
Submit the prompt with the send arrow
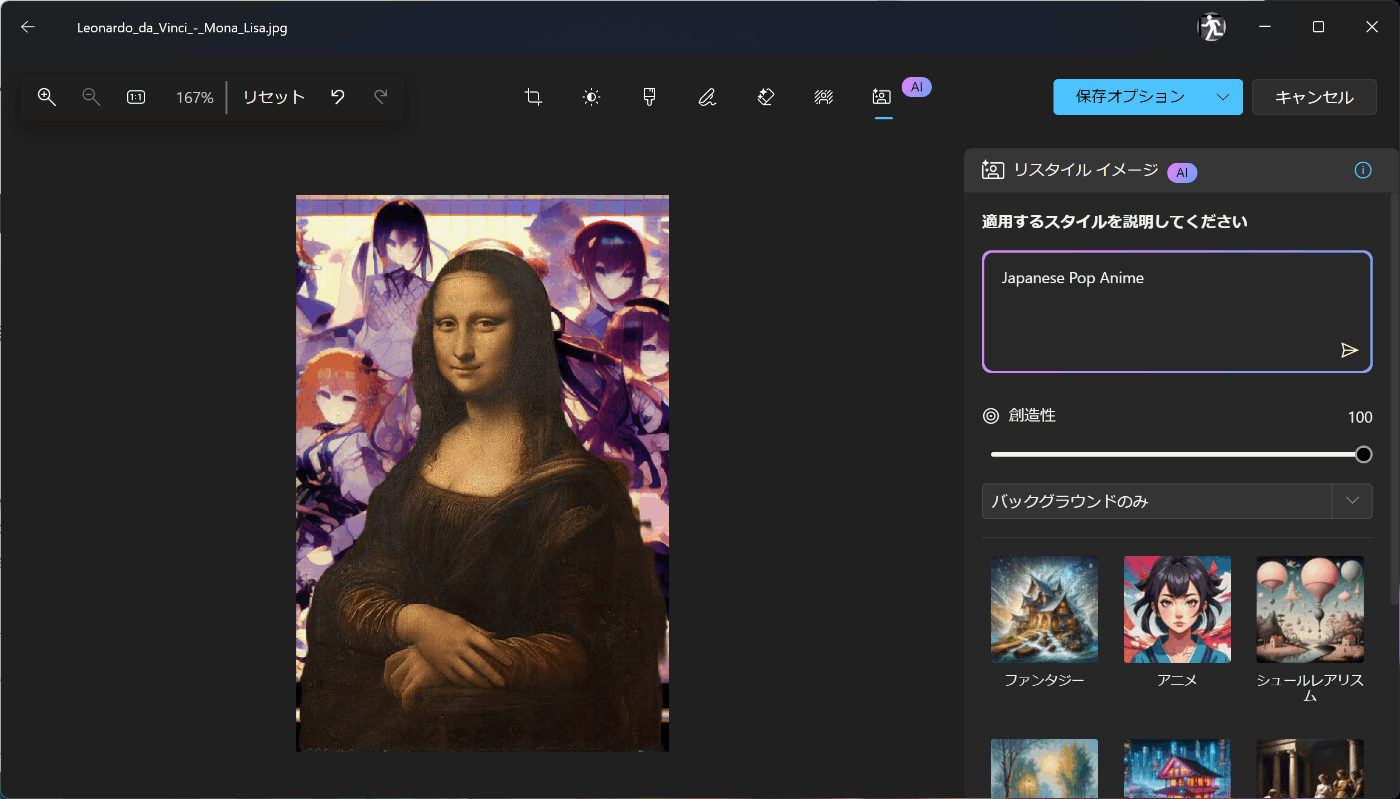(x=1349, y=350)
